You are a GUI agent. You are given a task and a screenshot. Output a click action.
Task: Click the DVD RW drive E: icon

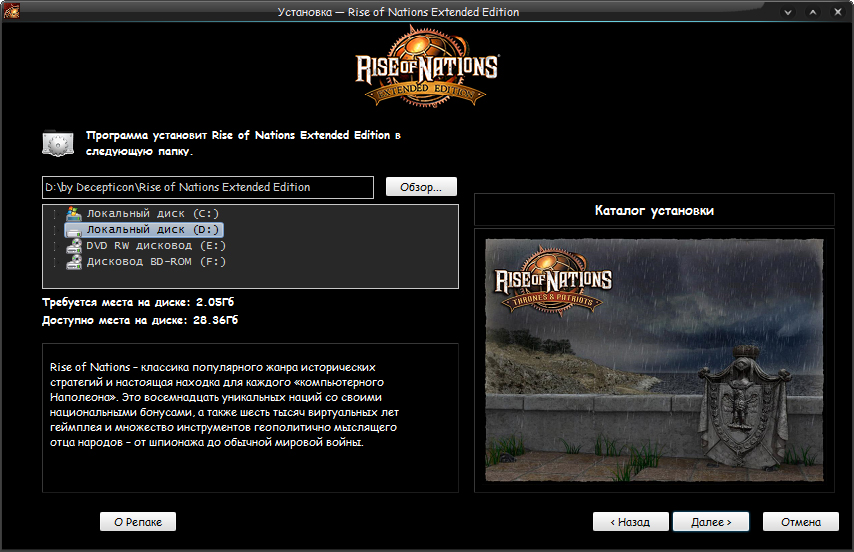(x=73, y=246)
